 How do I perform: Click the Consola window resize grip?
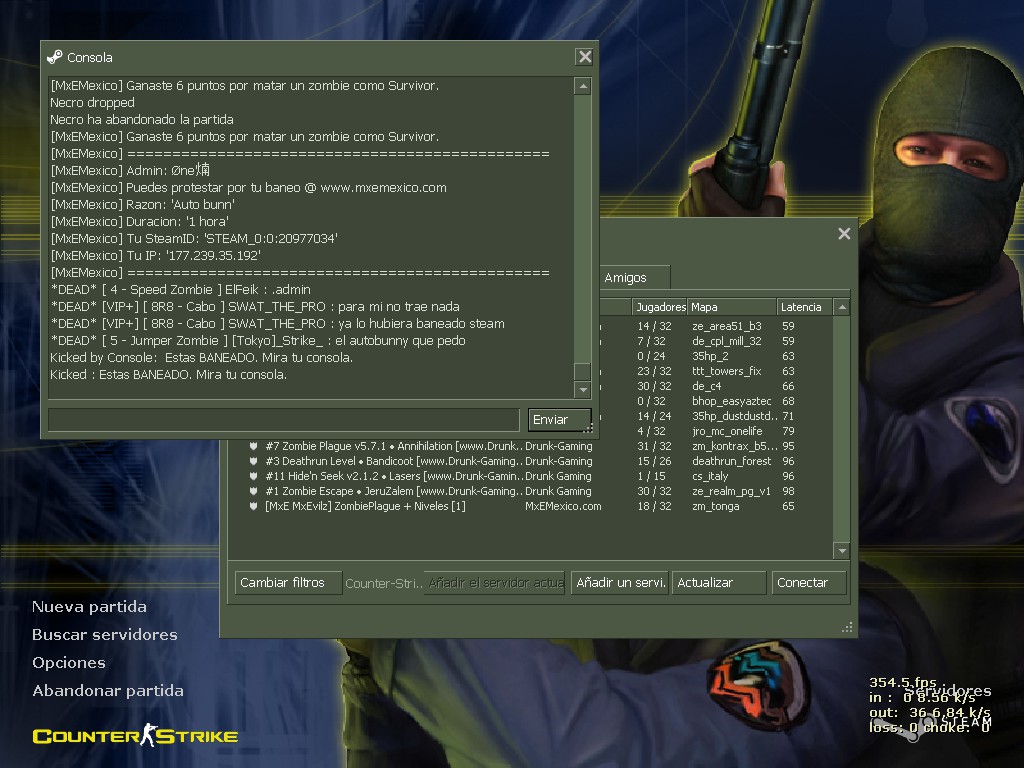pyautogui.click(x=588, y=428)
